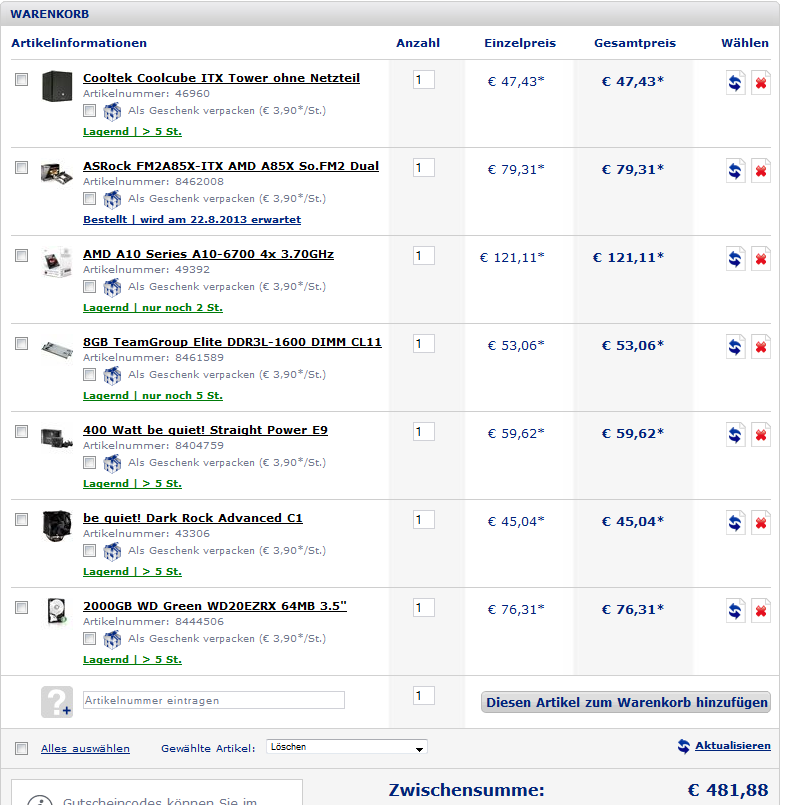Screen dimensions: 785x805
Task: Update the TeamGroup Elite RAM row via refresh icon
Action: [x=735, y=347]
